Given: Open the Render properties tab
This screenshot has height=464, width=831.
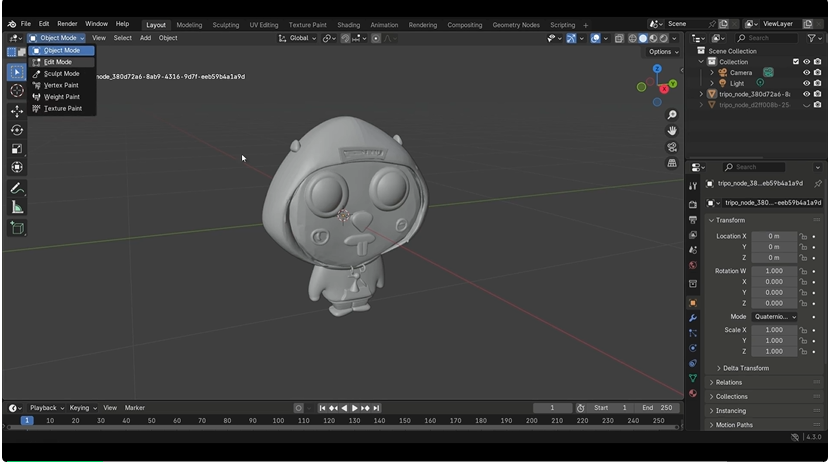Looking at the screenshot, I should [693, 204].
